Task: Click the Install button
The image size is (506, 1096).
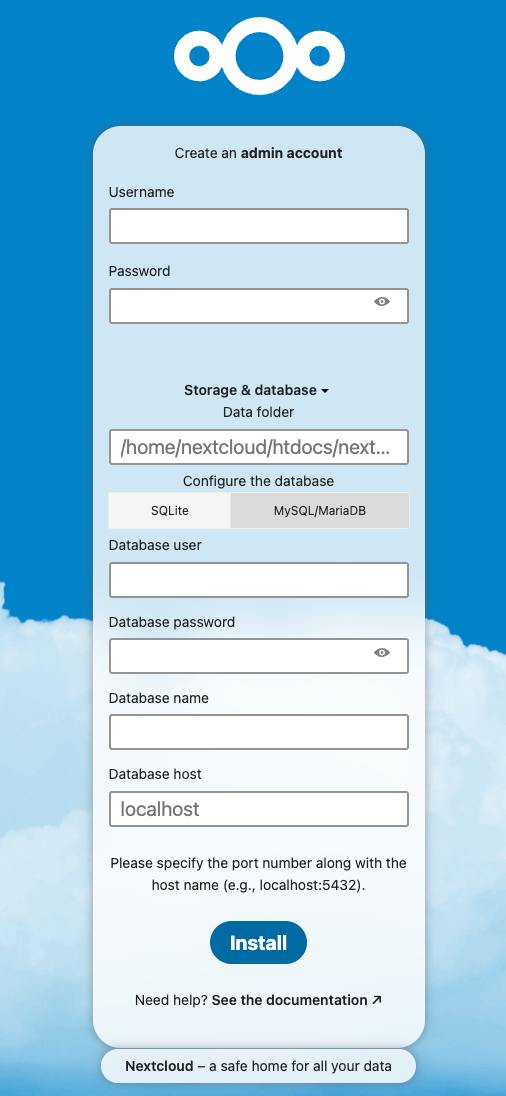Action: point(259,942)
